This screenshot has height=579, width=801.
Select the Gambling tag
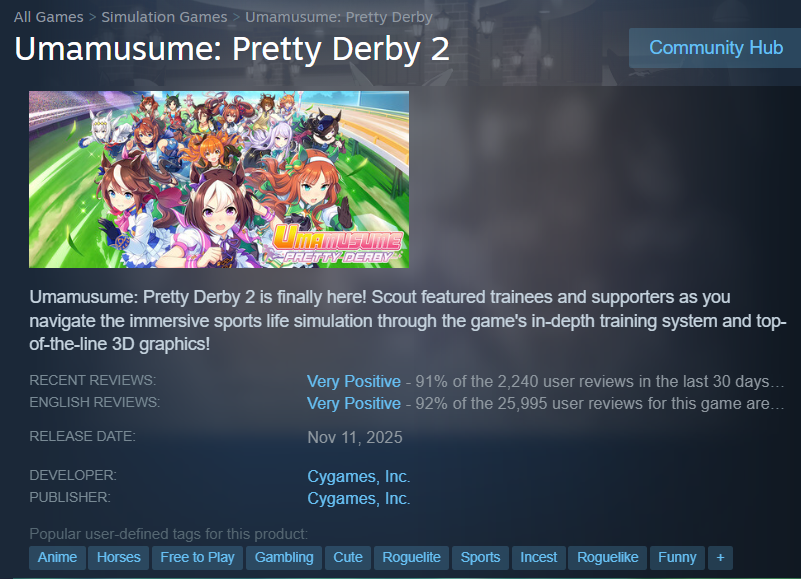pos(284,558)
